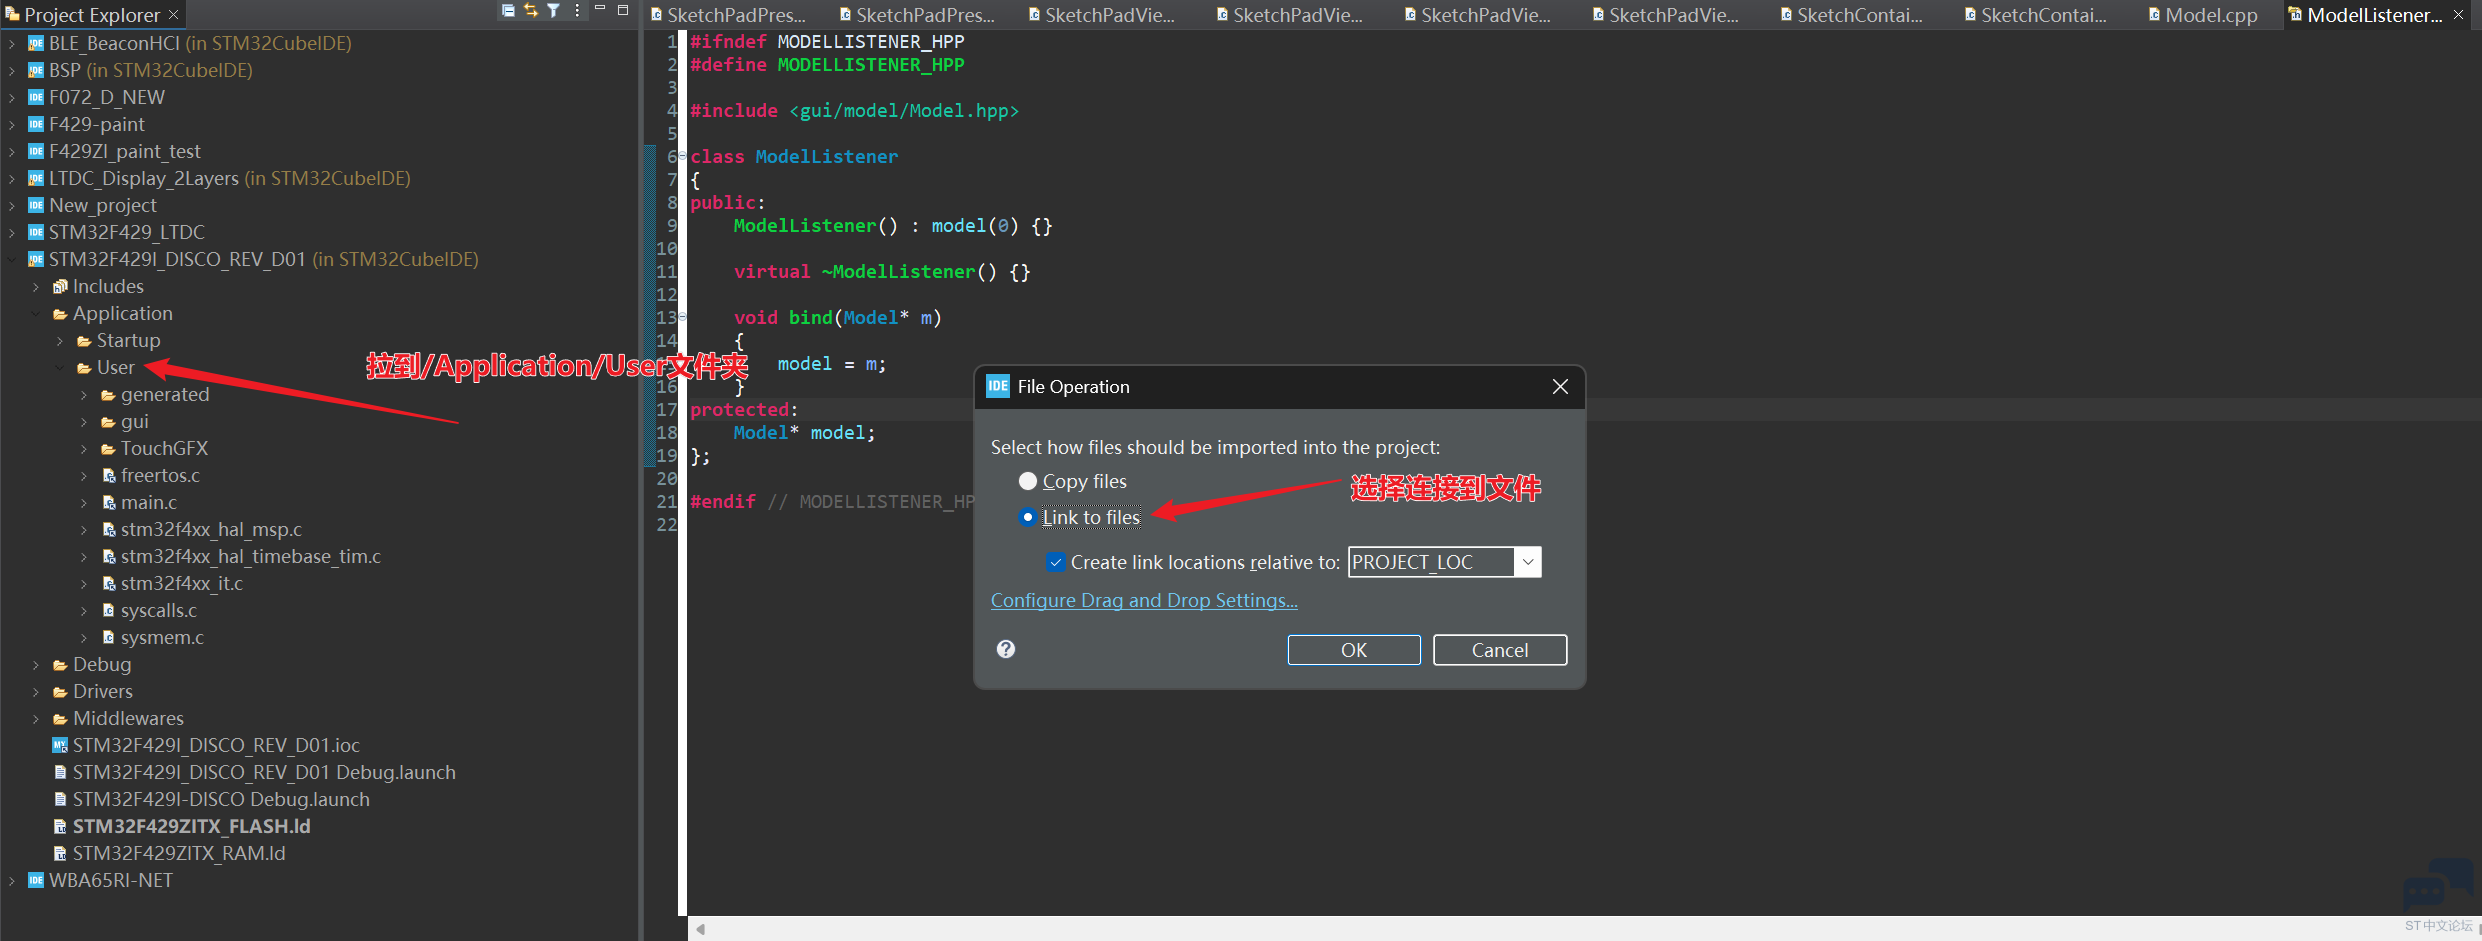Expand the BLE_BeaconHCI project node
The height and width of the screenshot is (941, 2482).
pos(11,44)
